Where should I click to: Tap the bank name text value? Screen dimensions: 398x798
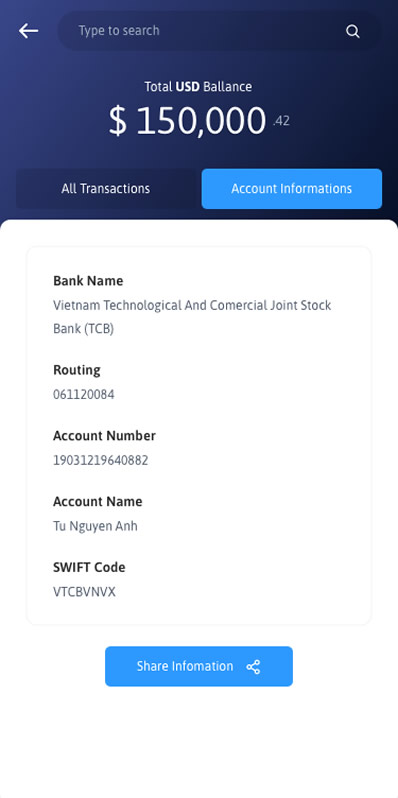point(192,317)
